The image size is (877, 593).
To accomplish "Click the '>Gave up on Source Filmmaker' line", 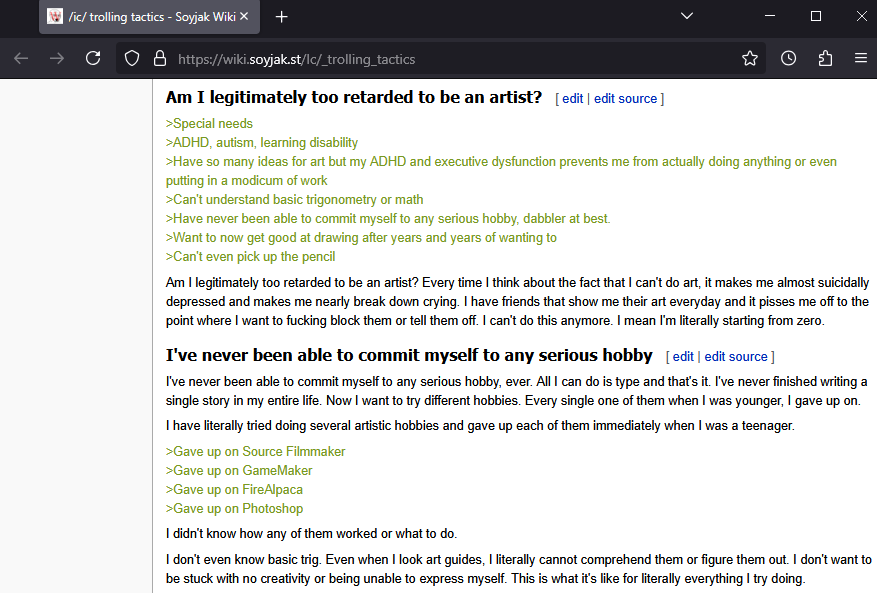I will pos(256,451).
